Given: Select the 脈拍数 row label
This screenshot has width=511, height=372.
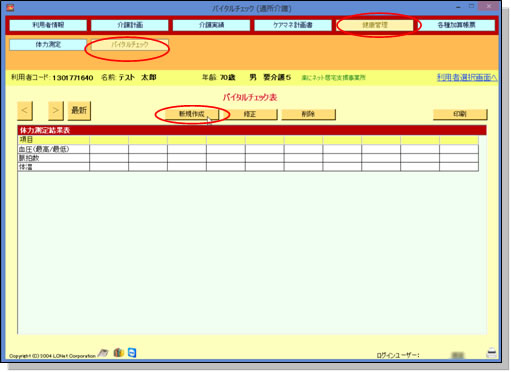Looking at the screenshot, I should pos(54,158).
